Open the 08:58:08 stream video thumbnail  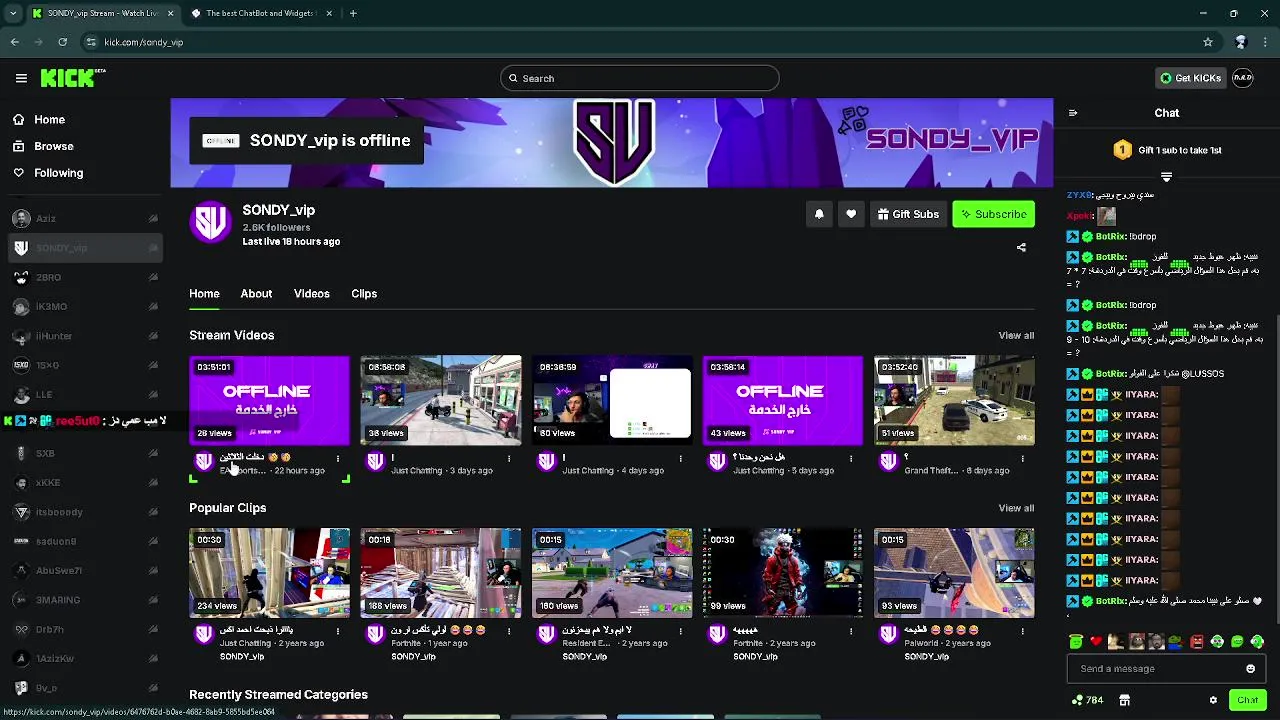click(x=441, y=400)
